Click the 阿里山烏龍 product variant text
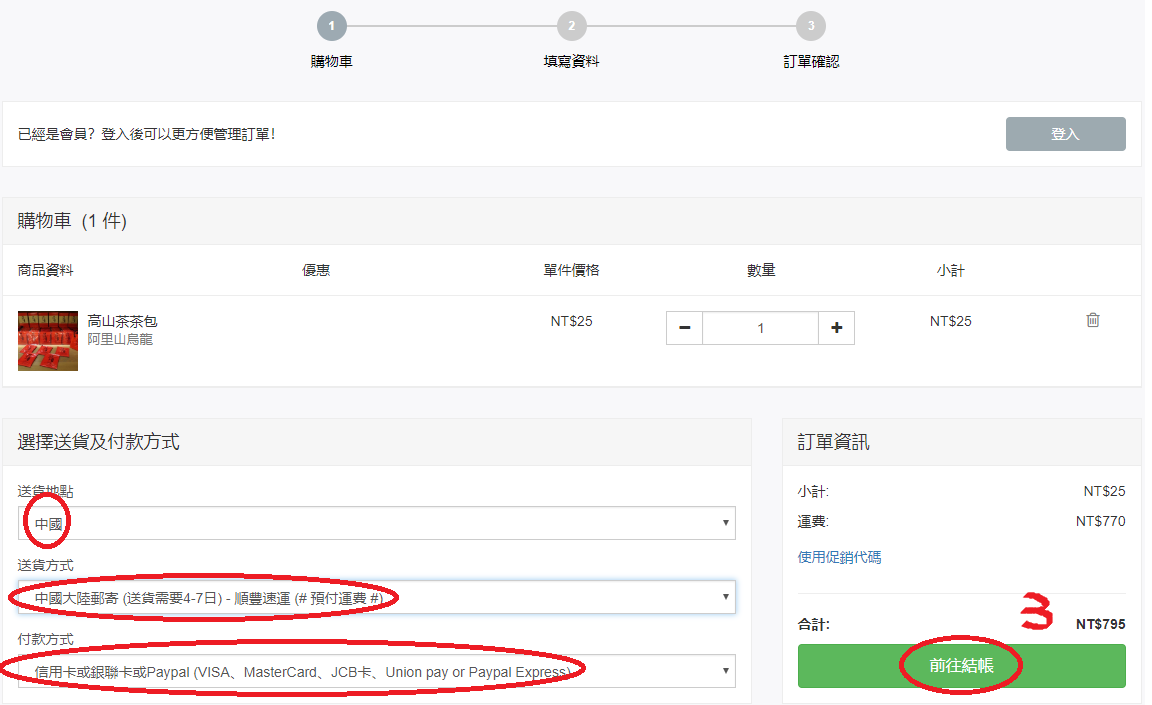This screenshot has height=705, width=1152. [x=120, y=340]
